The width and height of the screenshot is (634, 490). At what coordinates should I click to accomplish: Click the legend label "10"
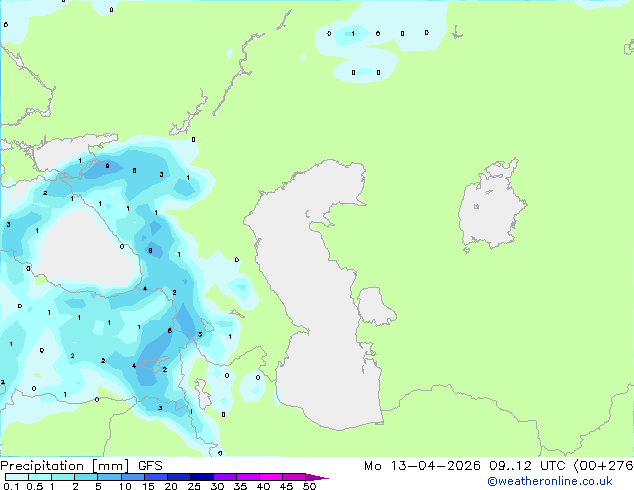[x=125, y=486]
